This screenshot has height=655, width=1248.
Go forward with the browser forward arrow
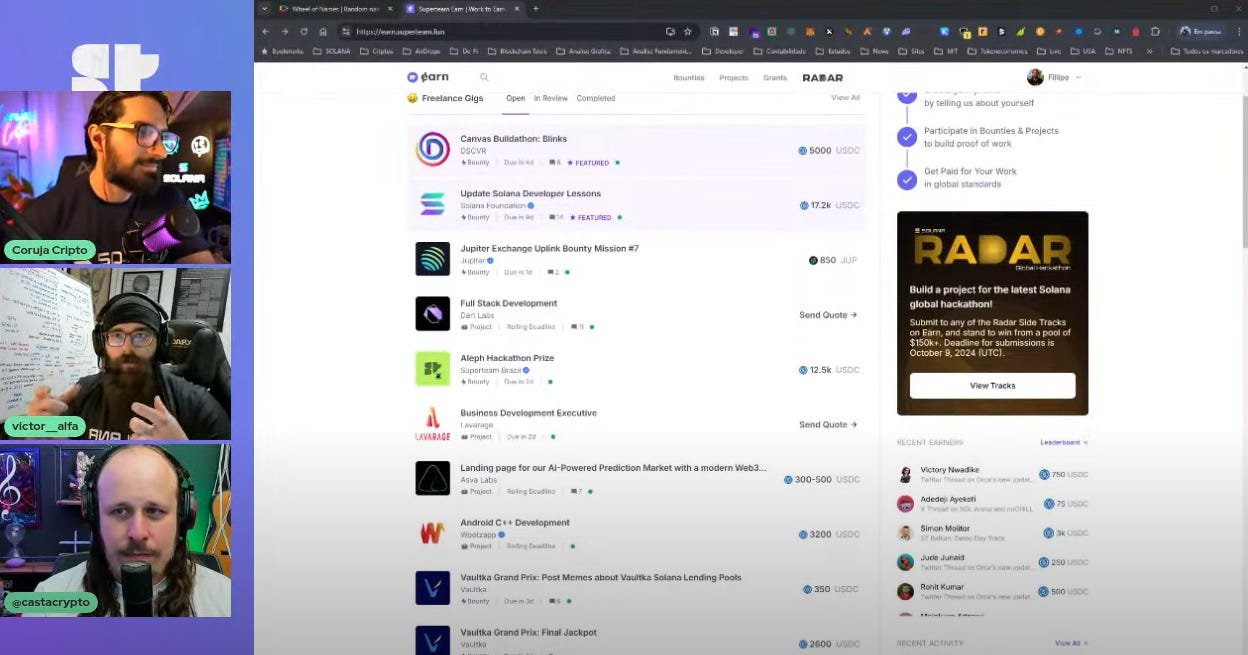(285, 31)
